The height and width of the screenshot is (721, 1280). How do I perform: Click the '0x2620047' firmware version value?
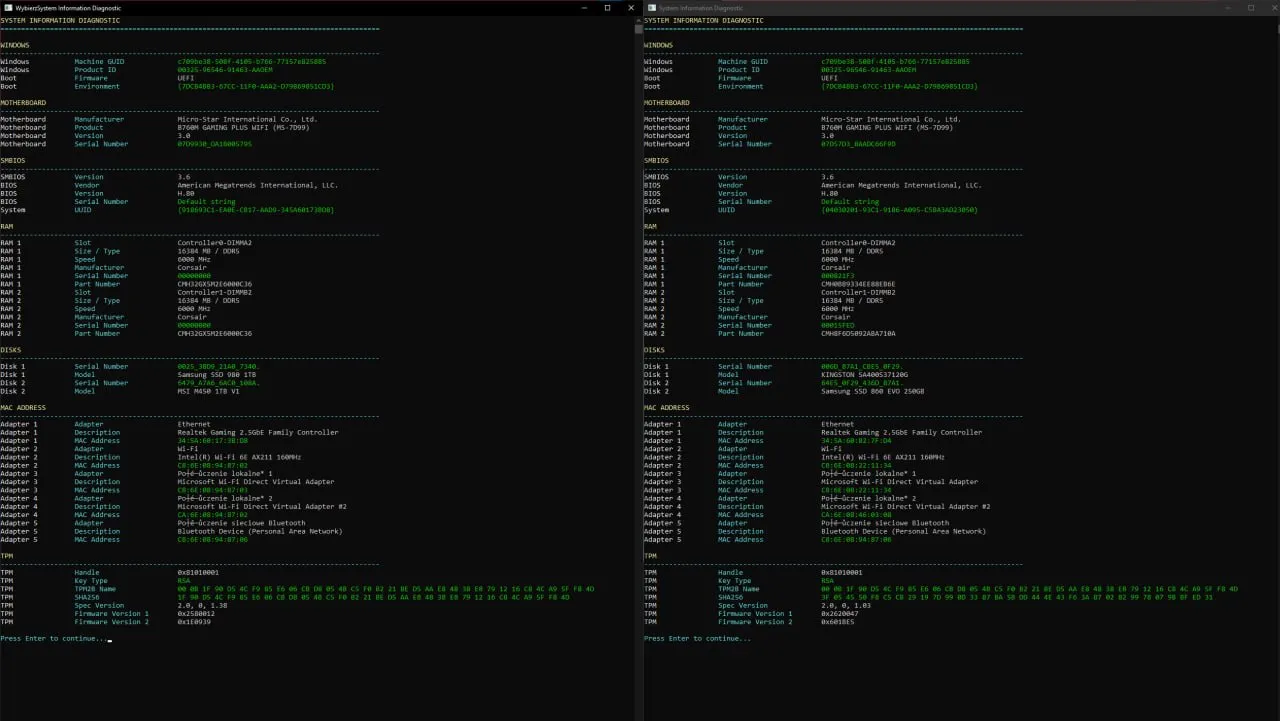pos(839,613)
